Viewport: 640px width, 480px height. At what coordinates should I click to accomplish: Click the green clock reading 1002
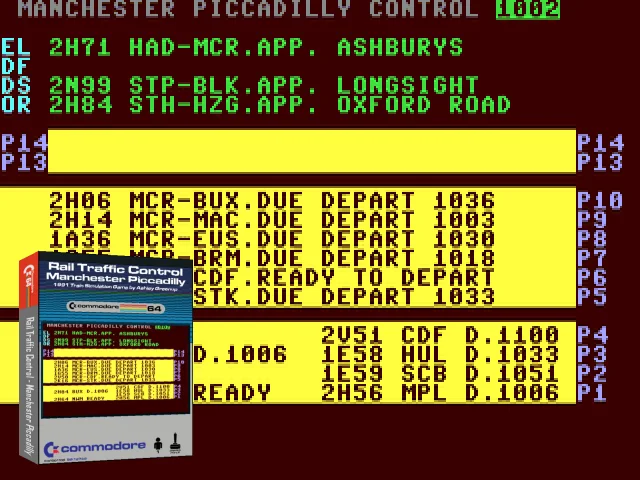[x=528, y=9]
